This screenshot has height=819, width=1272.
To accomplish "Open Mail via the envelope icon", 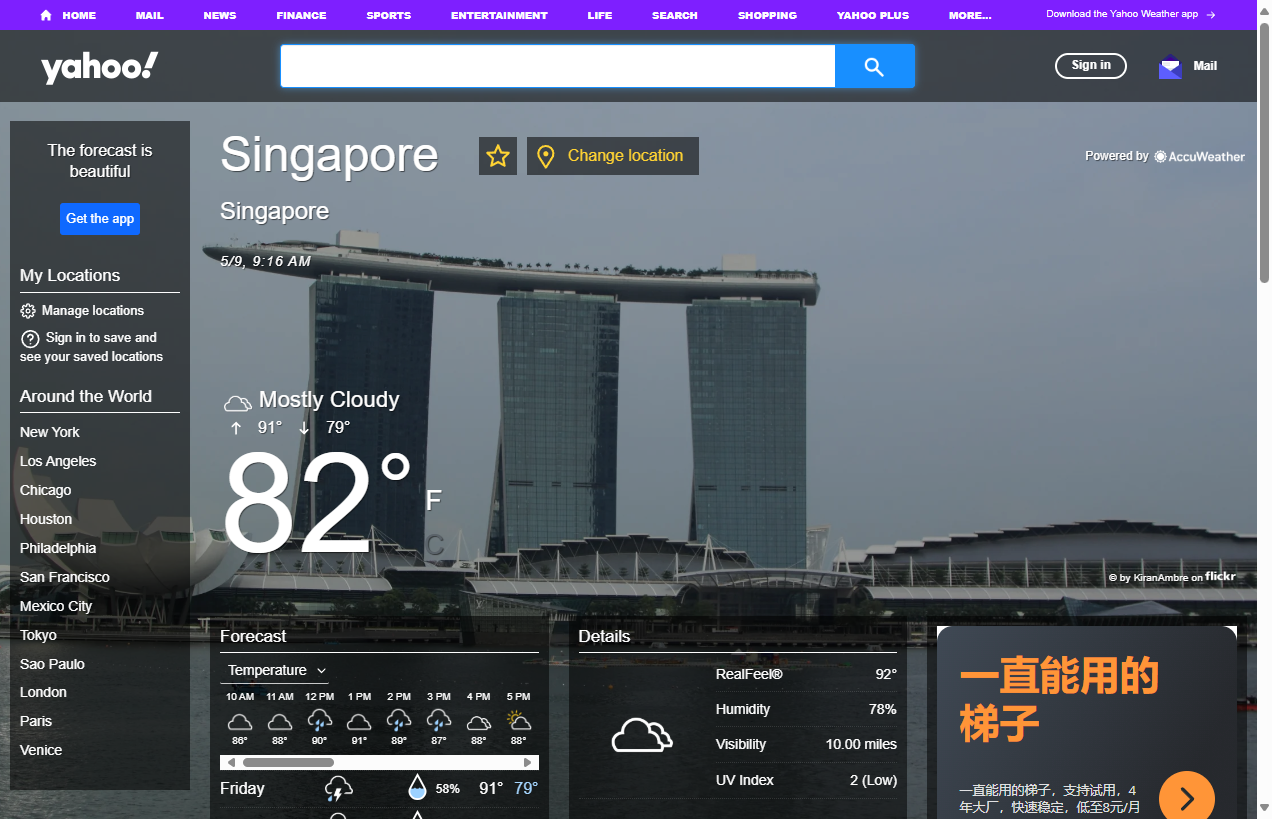I will click(x=1169, y=65).
